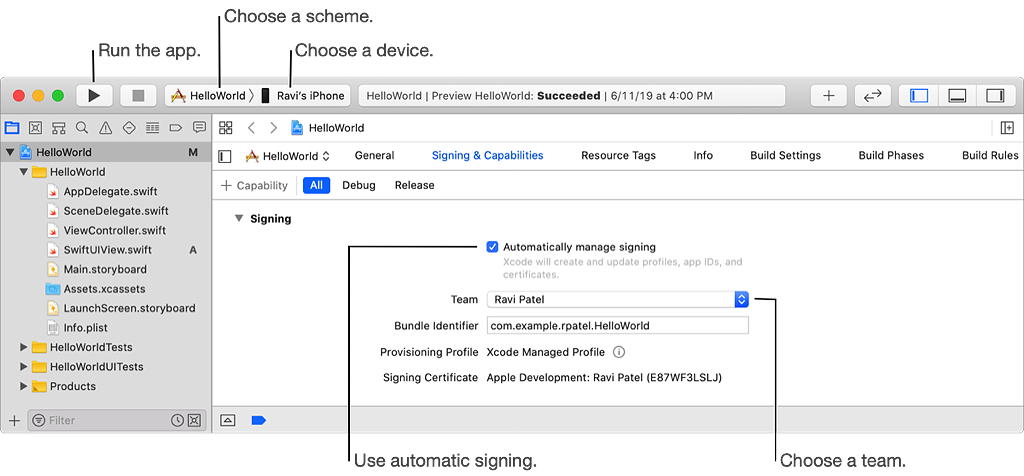Toggle breakpoints with blue tag icon

point(259,420)
